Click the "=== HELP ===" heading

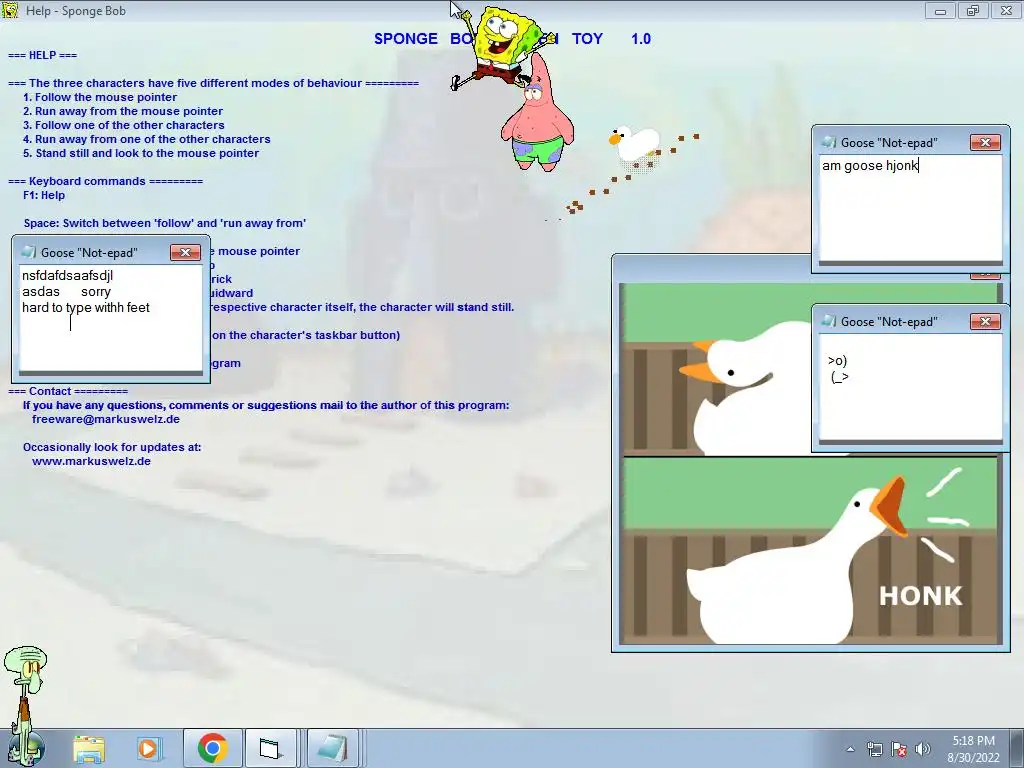(42, 56)
